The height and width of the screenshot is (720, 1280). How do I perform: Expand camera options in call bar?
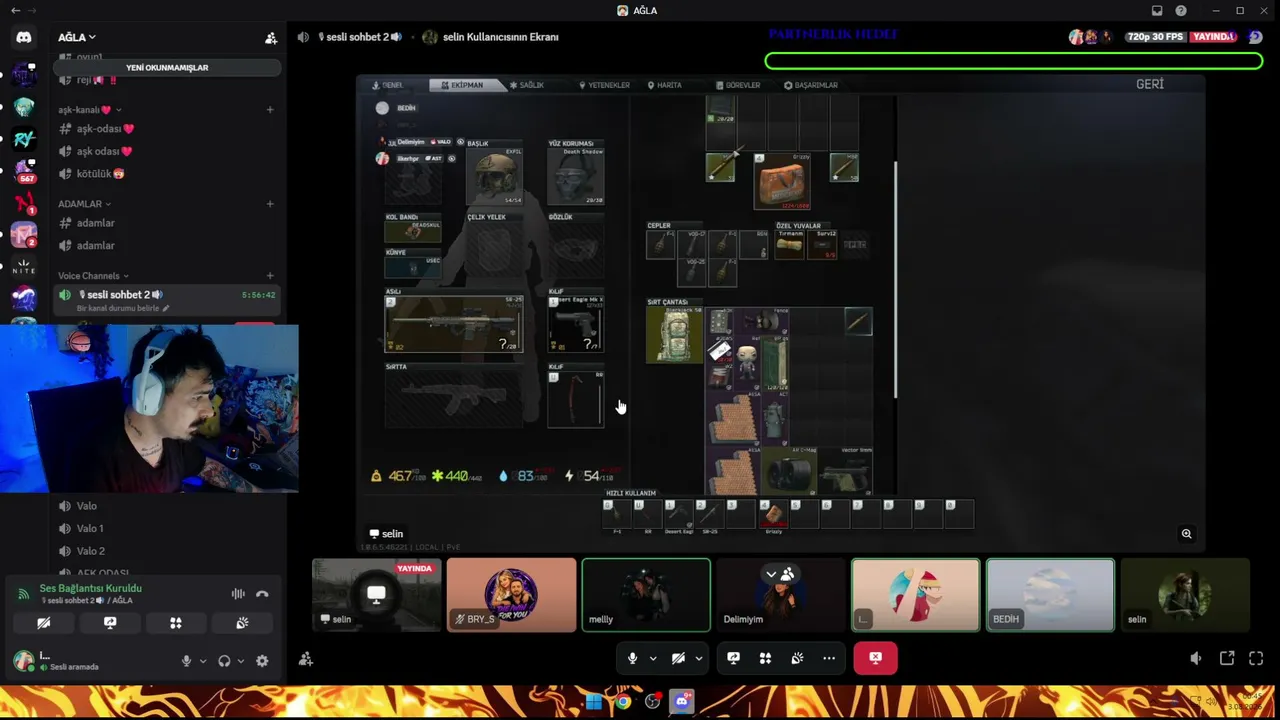point(699,658)
